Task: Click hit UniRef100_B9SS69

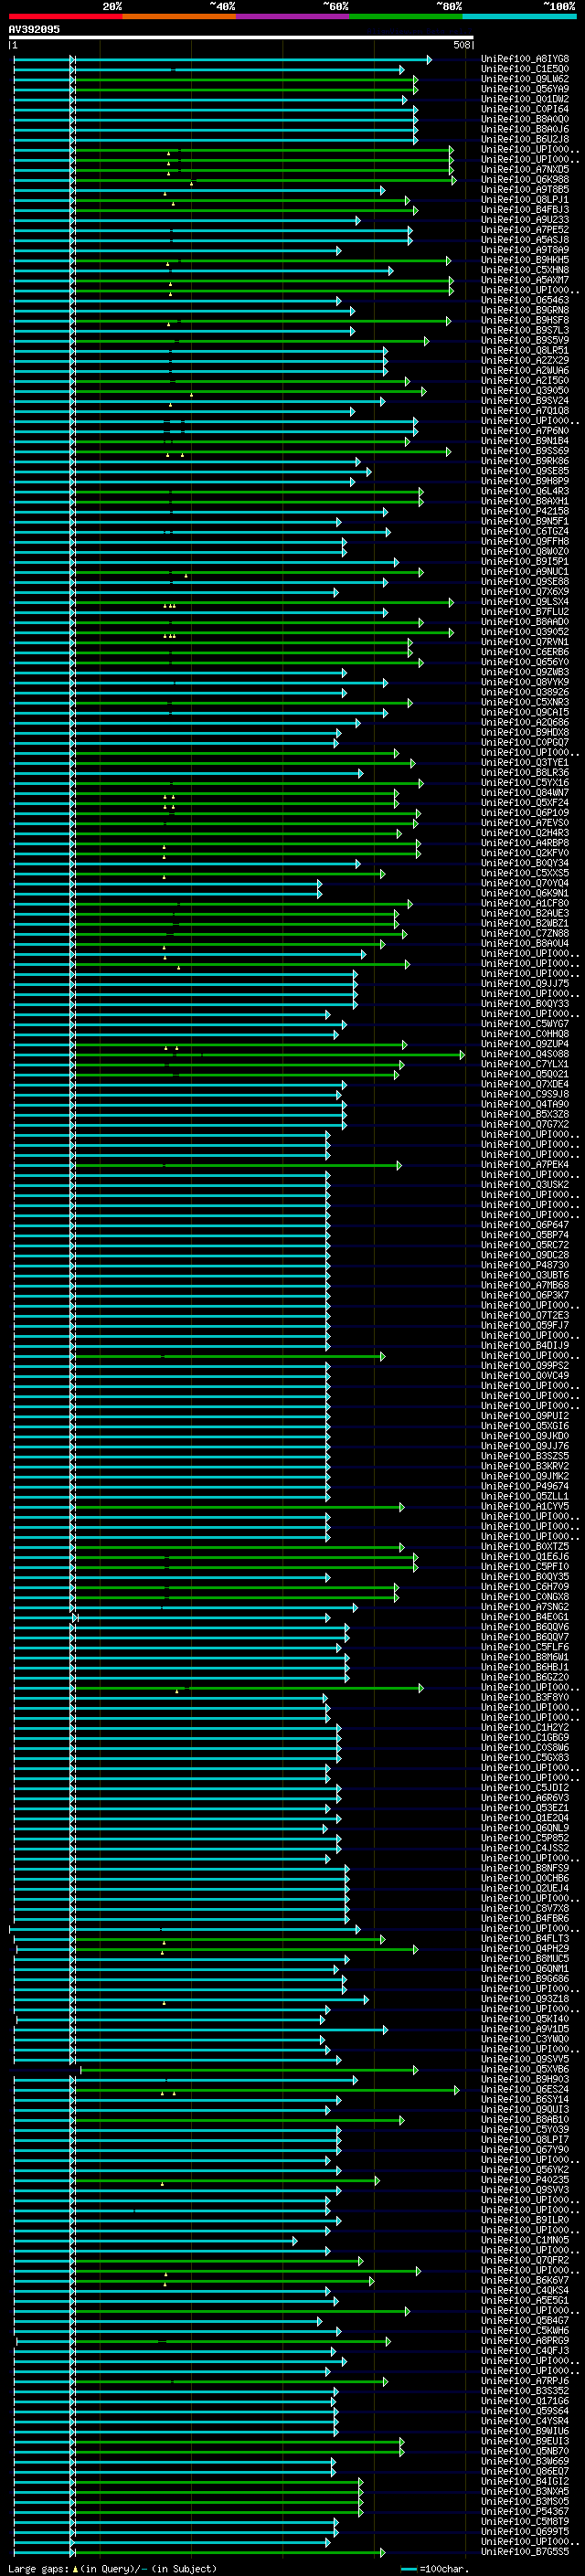Action: tap(525, 451)
